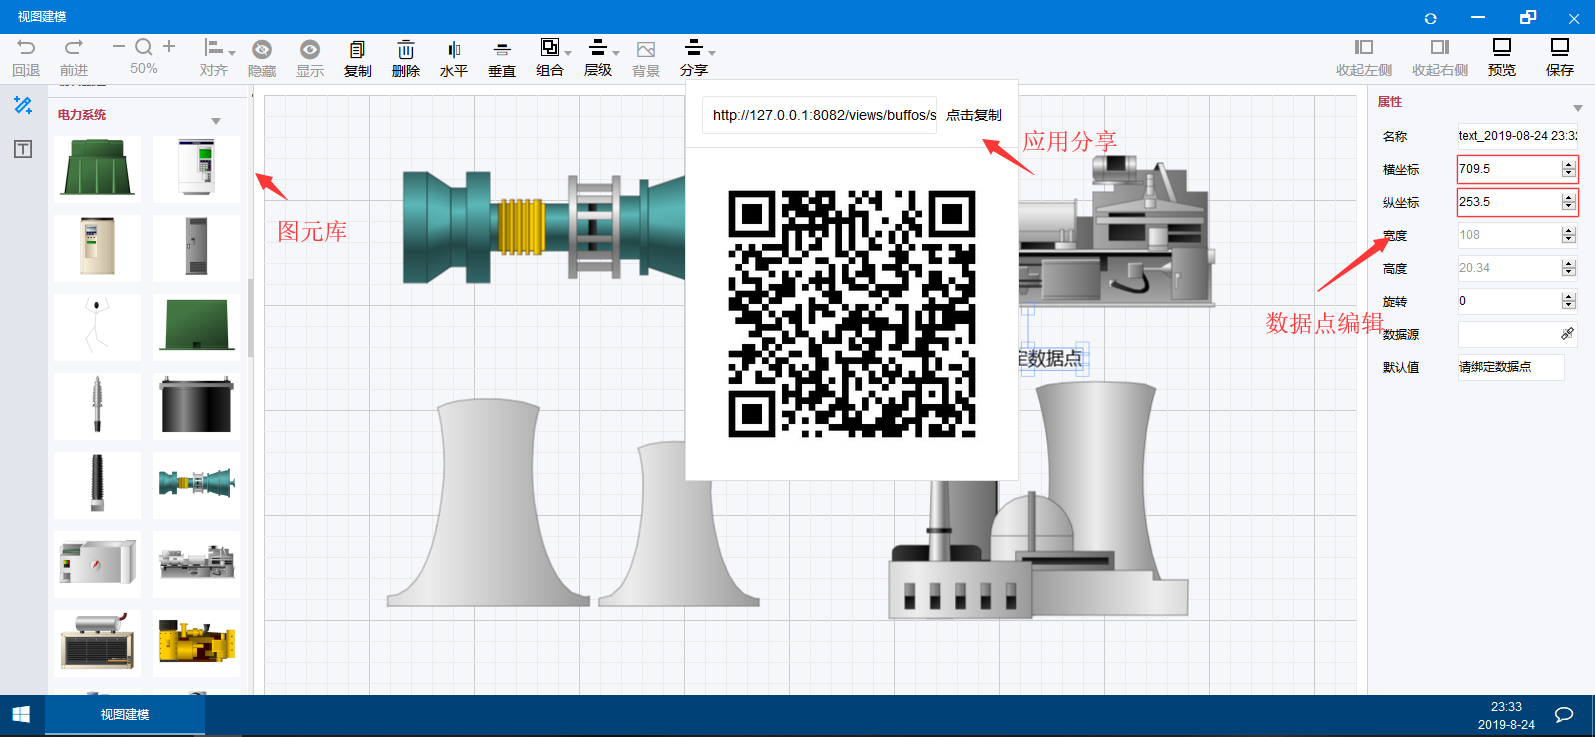1595x737 pixels.
Task: Click 视图建模 taskbar button
Action: (125, 714)
